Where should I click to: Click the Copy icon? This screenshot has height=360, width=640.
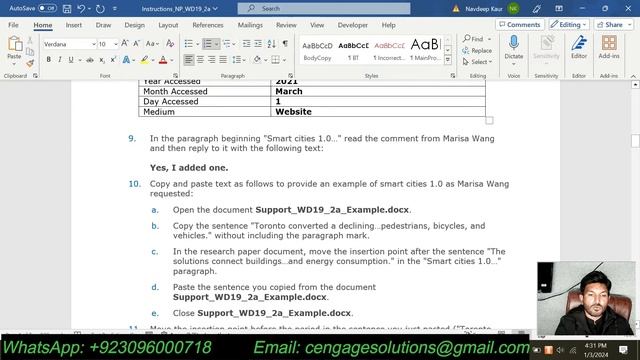[x=30, y=52]
